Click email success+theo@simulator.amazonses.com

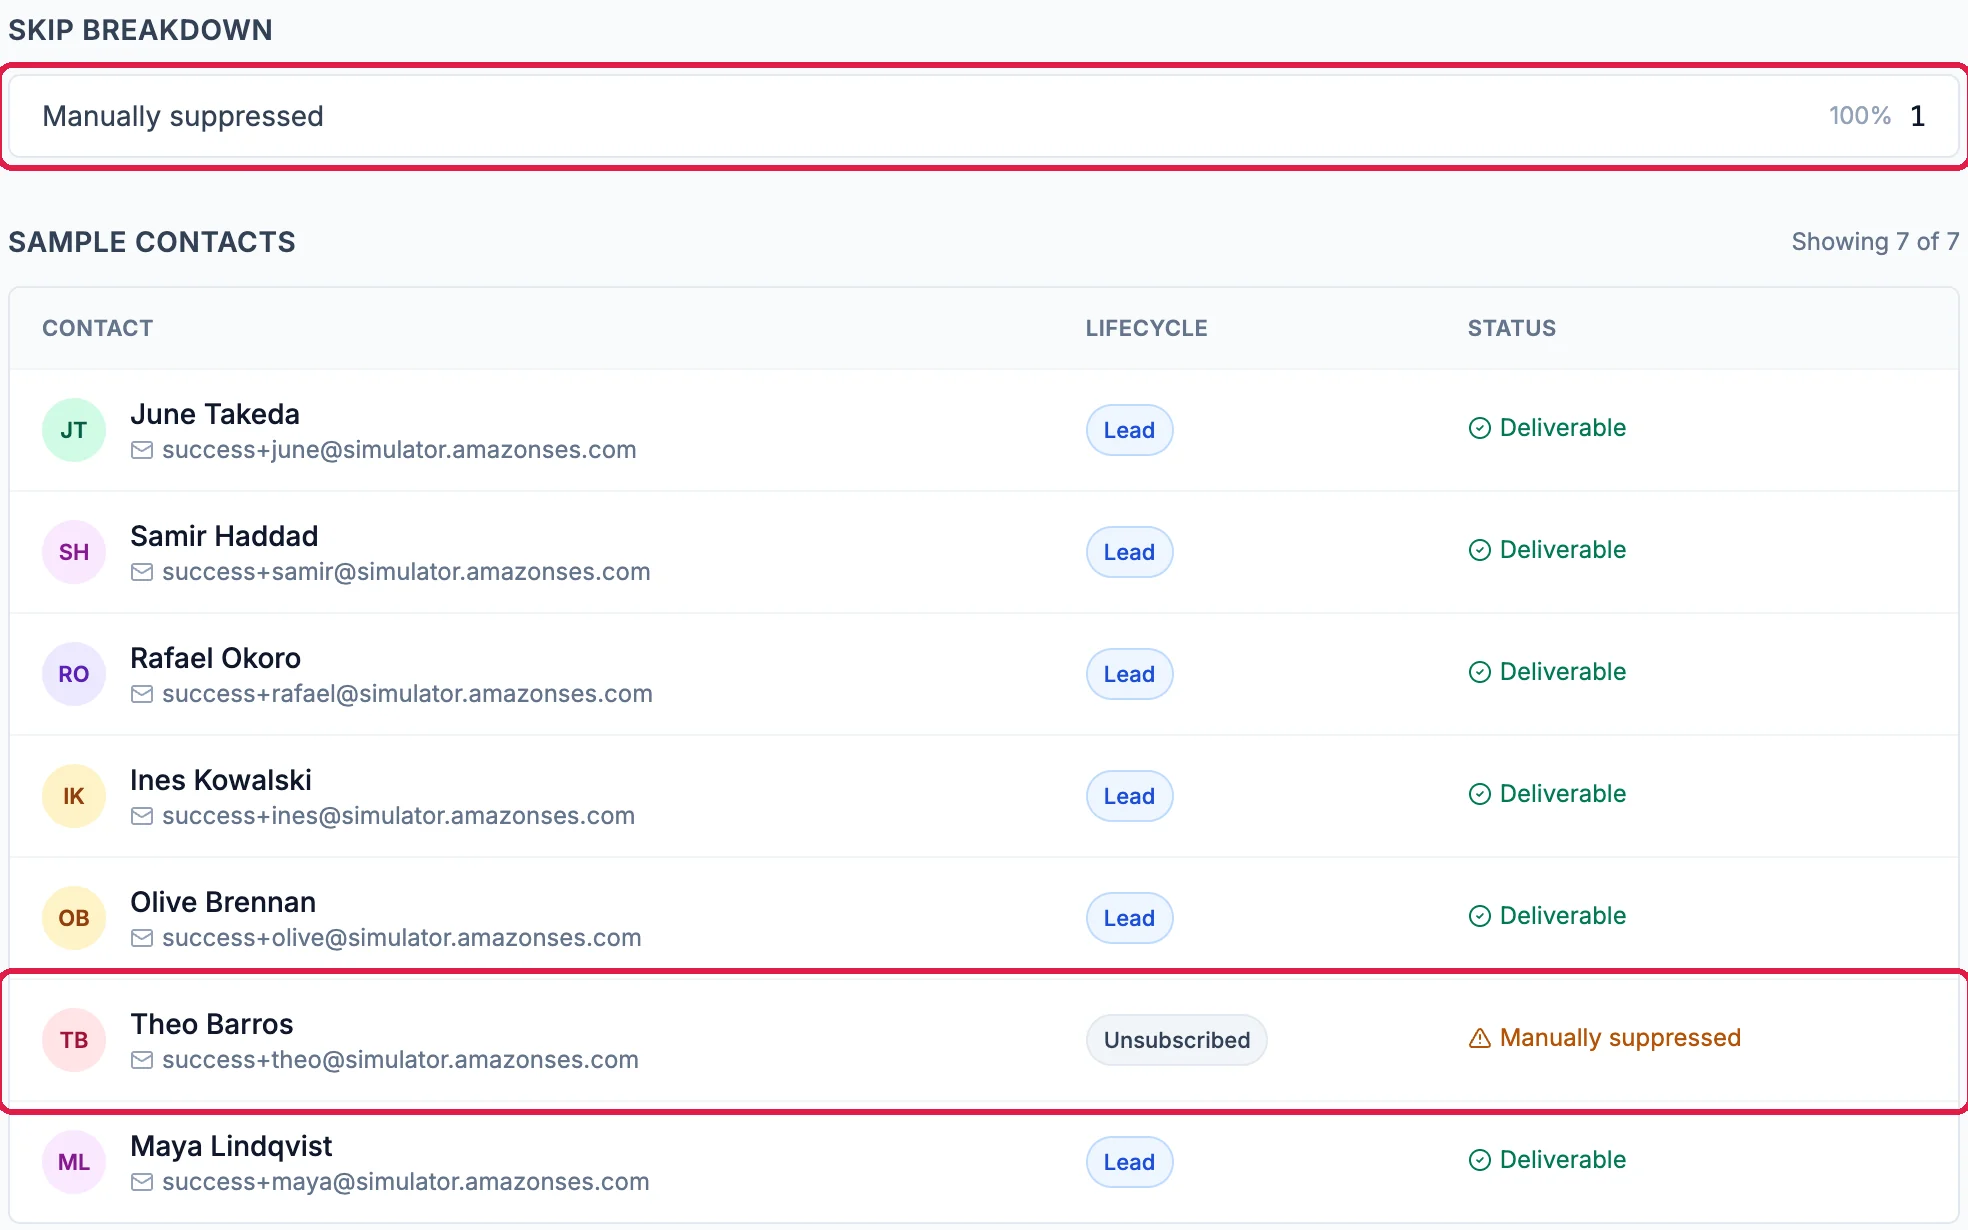tap(400, 1060)
